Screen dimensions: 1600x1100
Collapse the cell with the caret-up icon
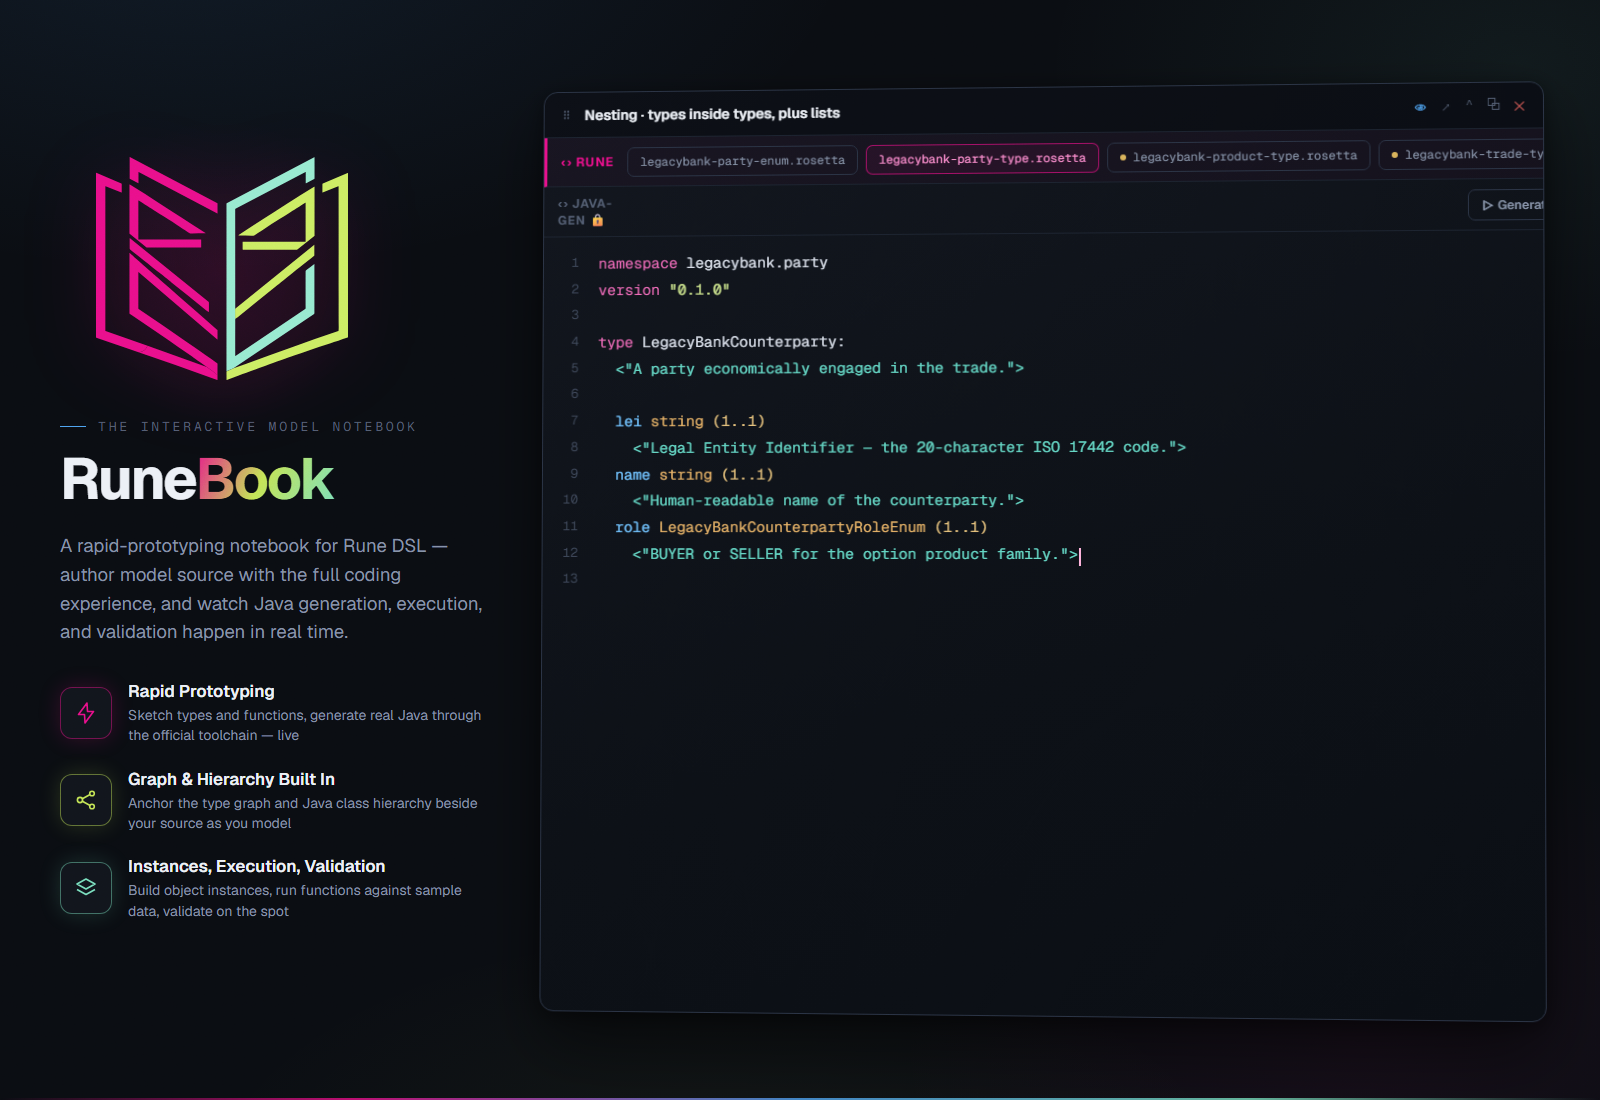[x=1469, y=103]
